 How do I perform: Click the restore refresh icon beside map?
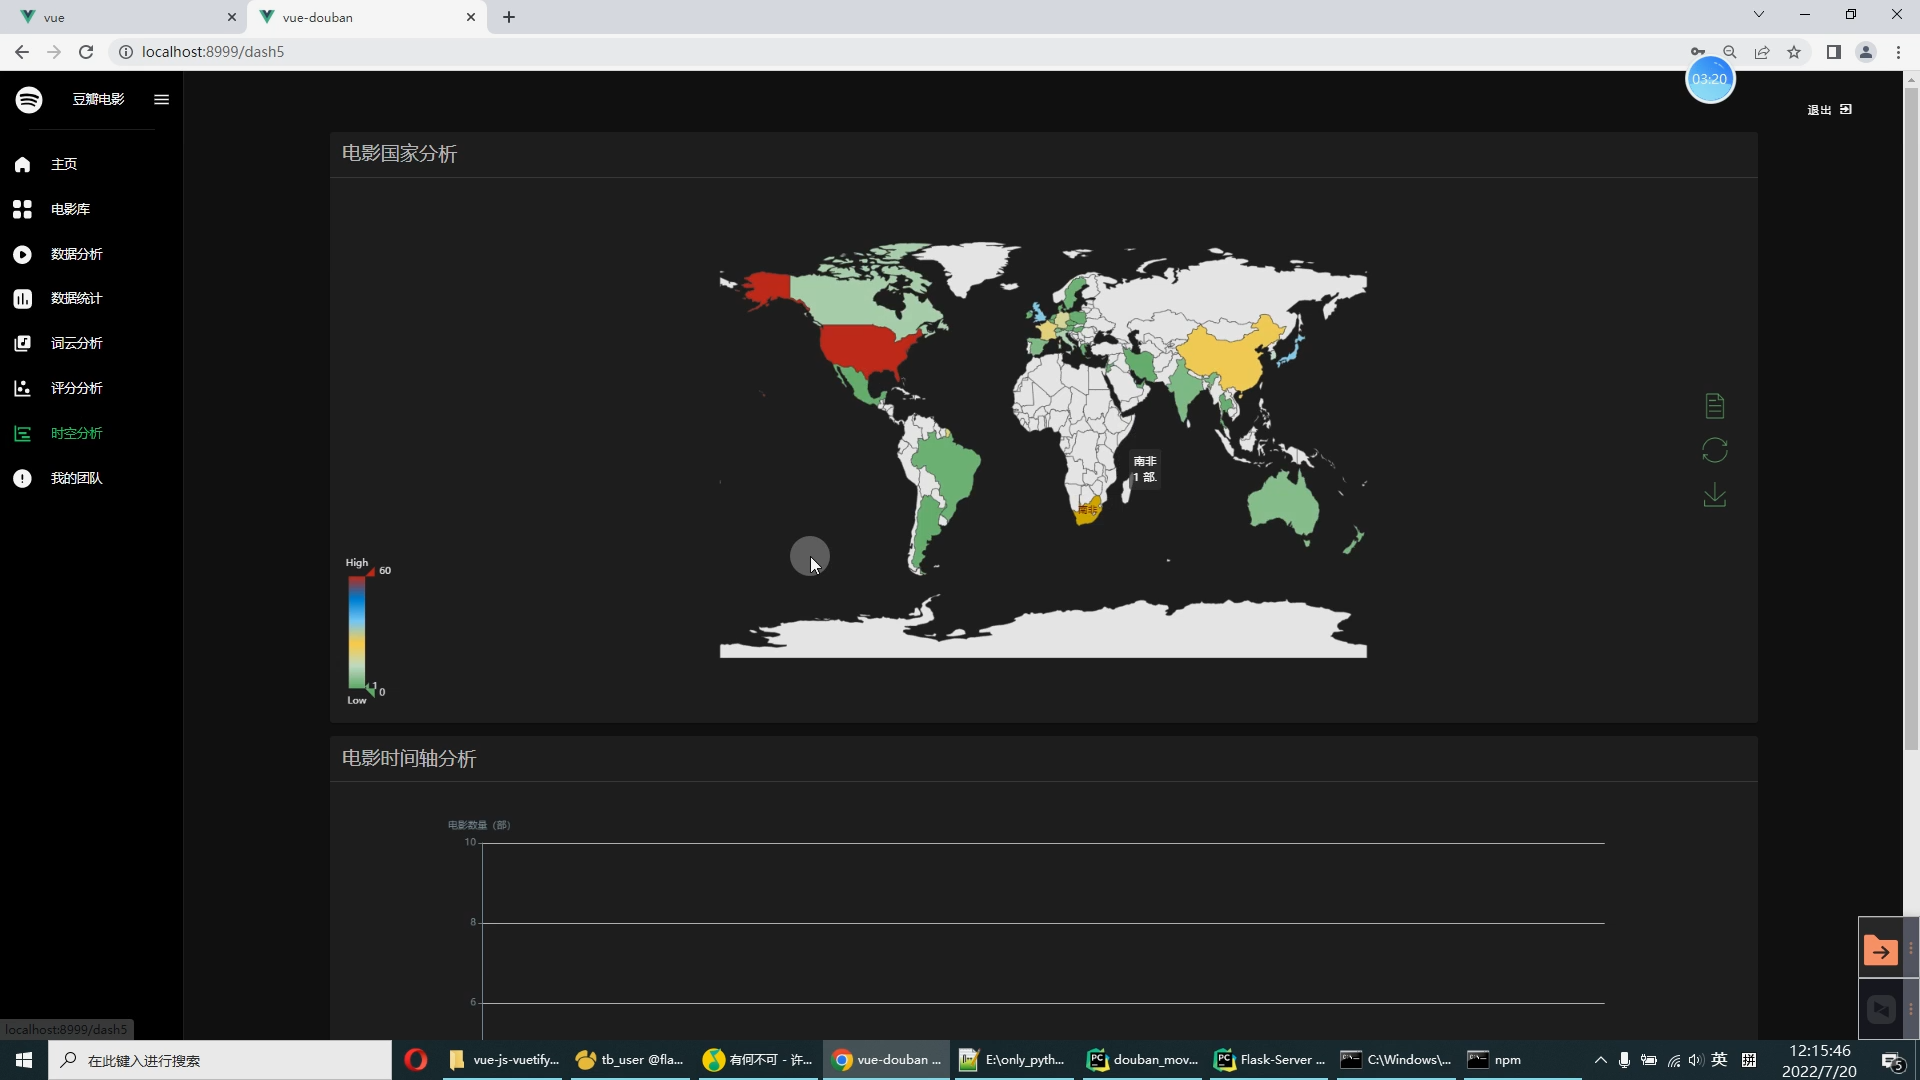[x=1714, y=450]
